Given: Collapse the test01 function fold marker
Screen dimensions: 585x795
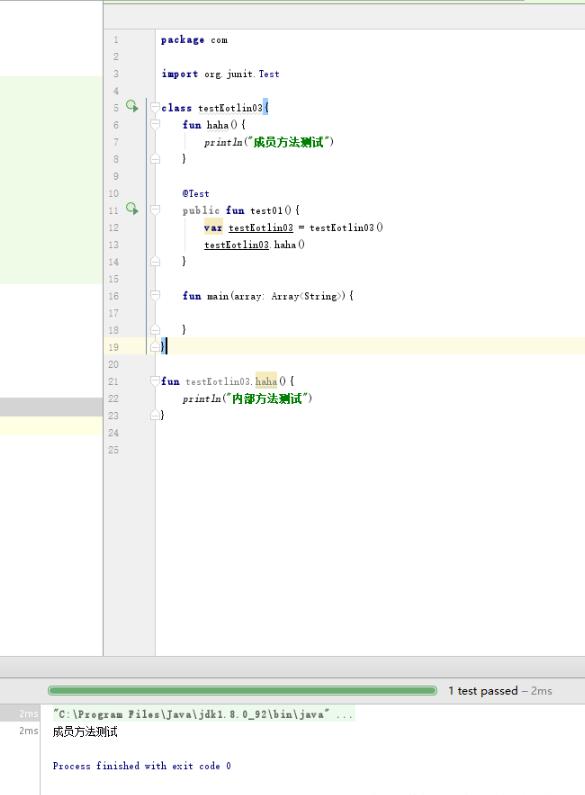Looking at the screenshot, I should click(155, 210).
